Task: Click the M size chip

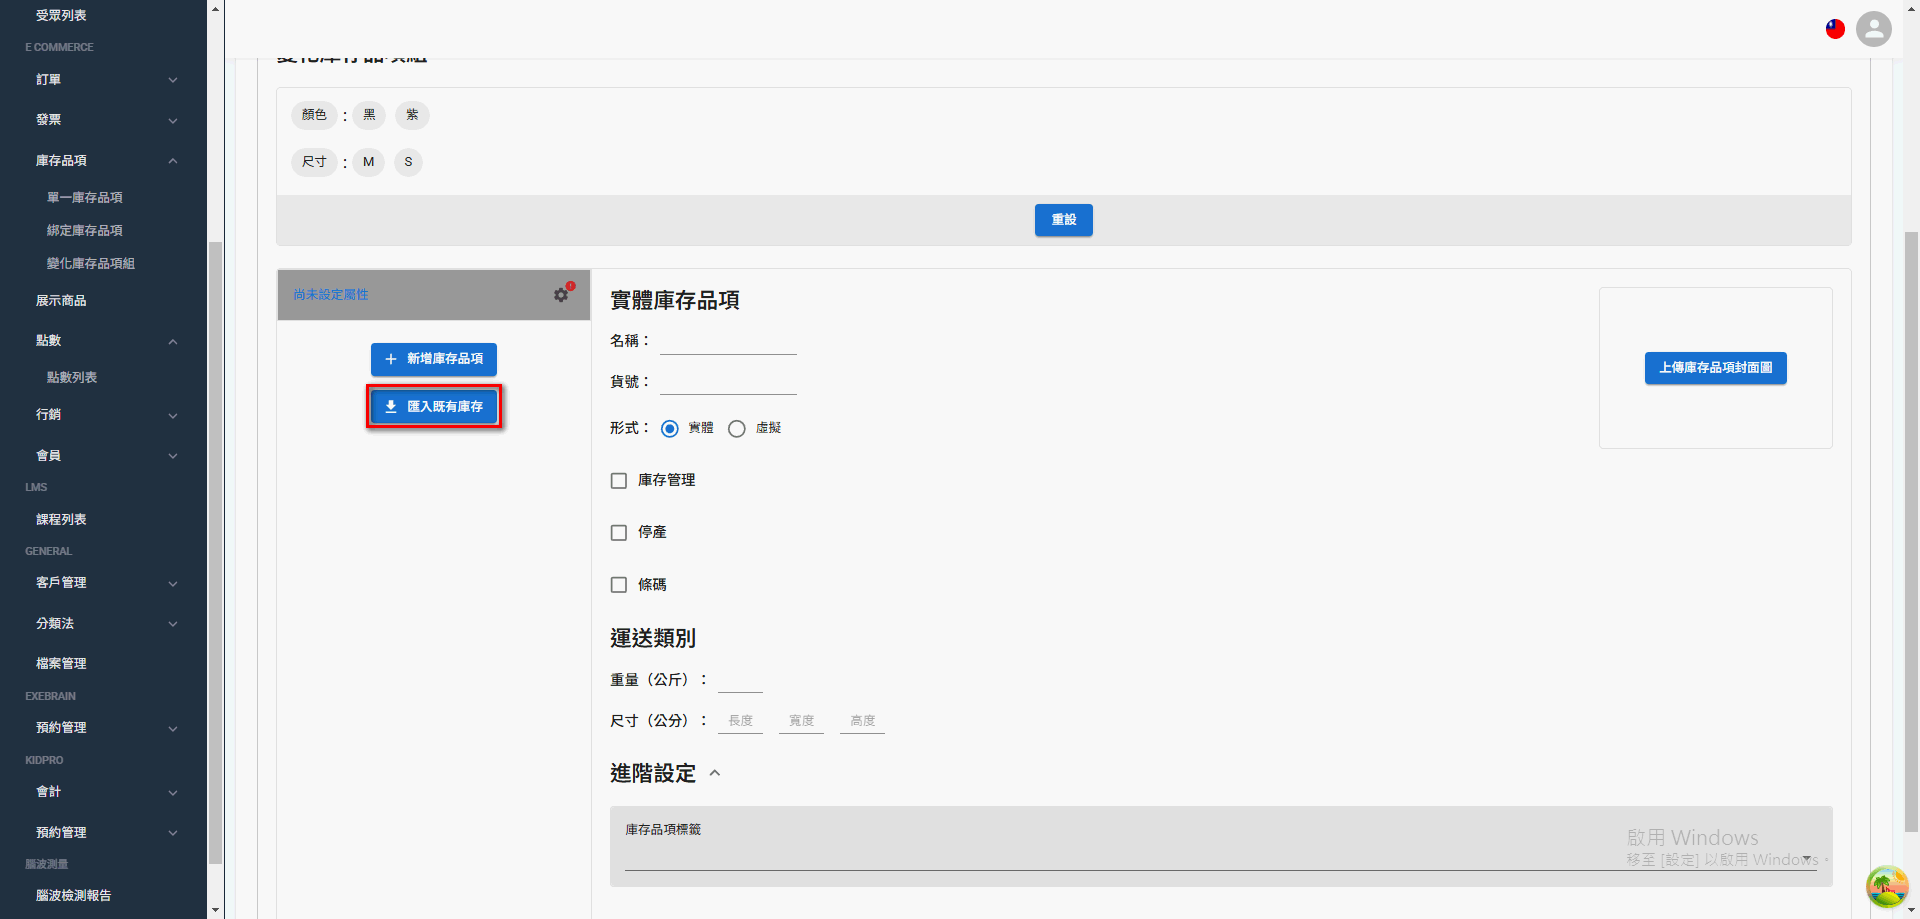Action: click(369, 162)
